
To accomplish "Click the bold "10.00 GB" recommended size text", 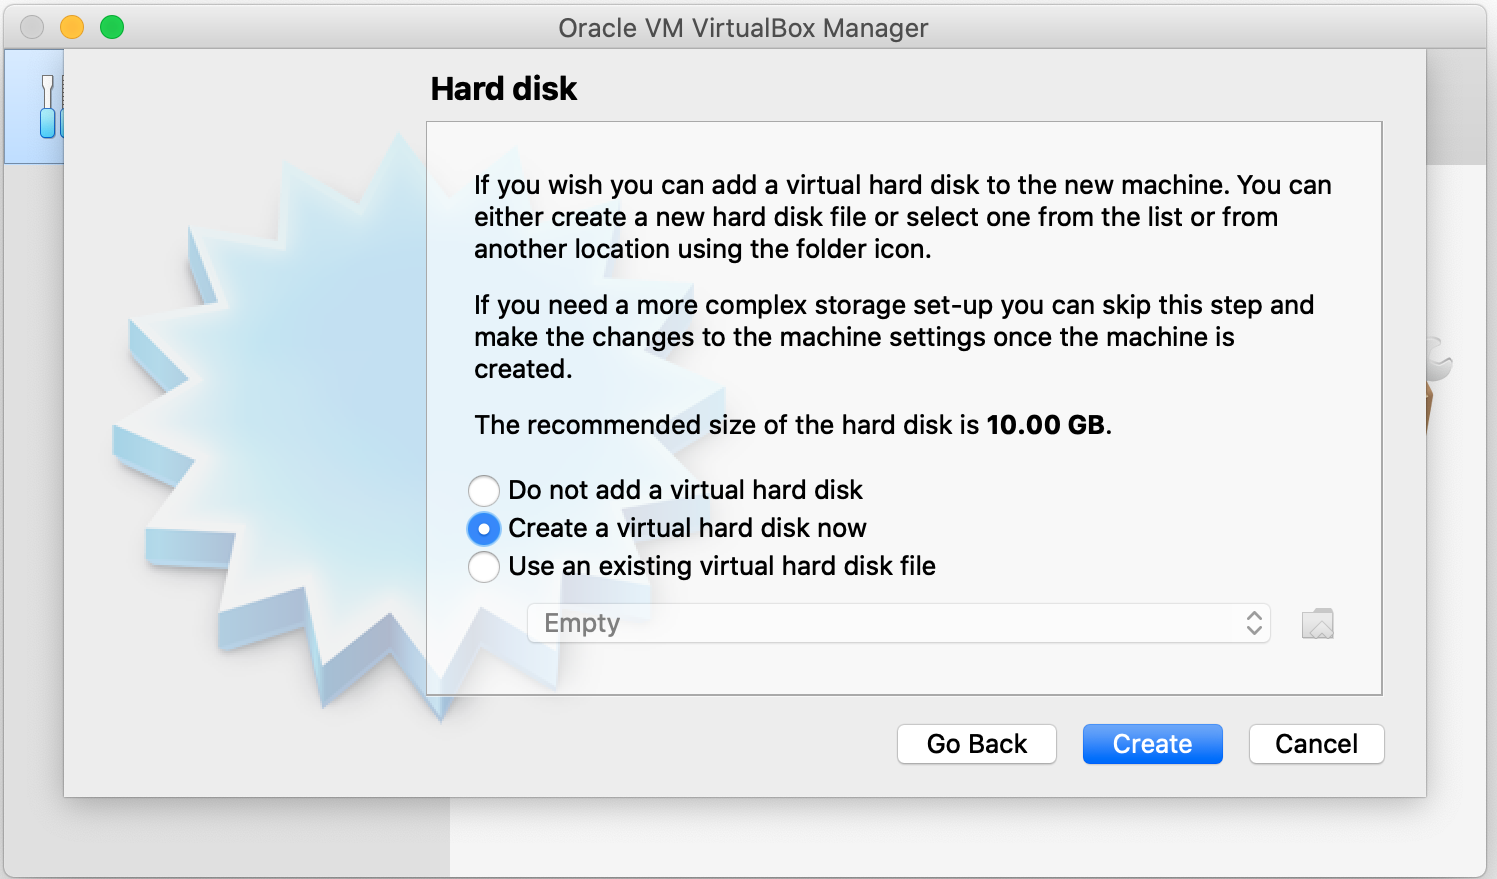I will [1046, 425].
